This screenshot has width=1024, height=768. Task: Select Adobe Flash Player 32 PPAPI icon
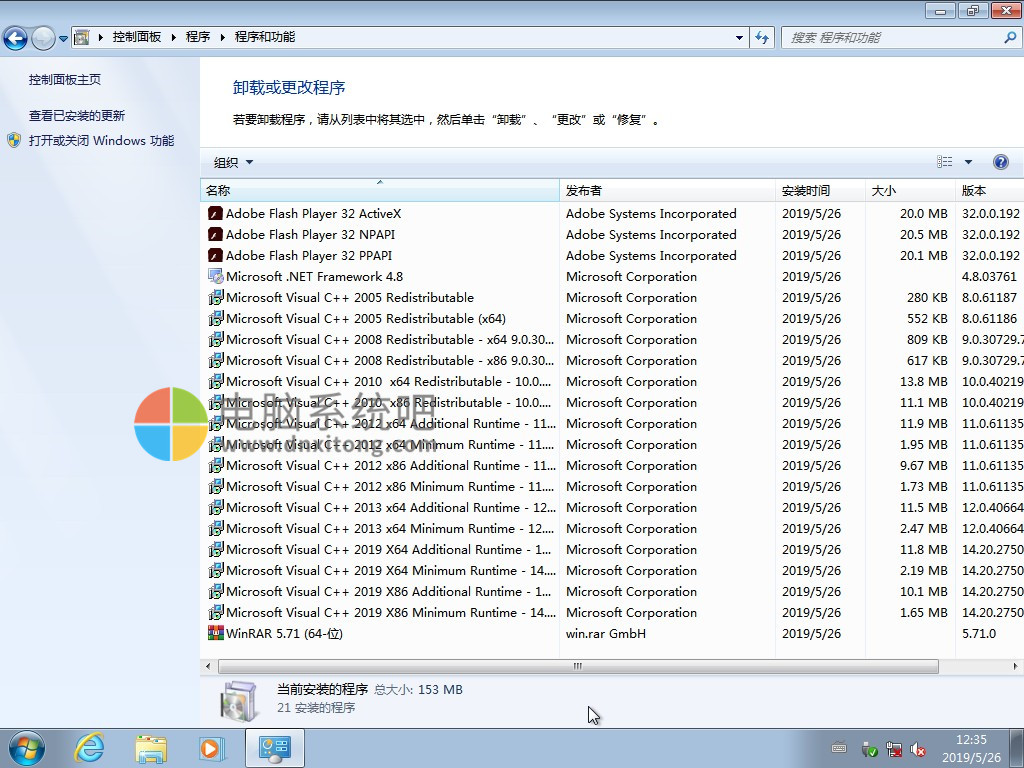(216, 255)
